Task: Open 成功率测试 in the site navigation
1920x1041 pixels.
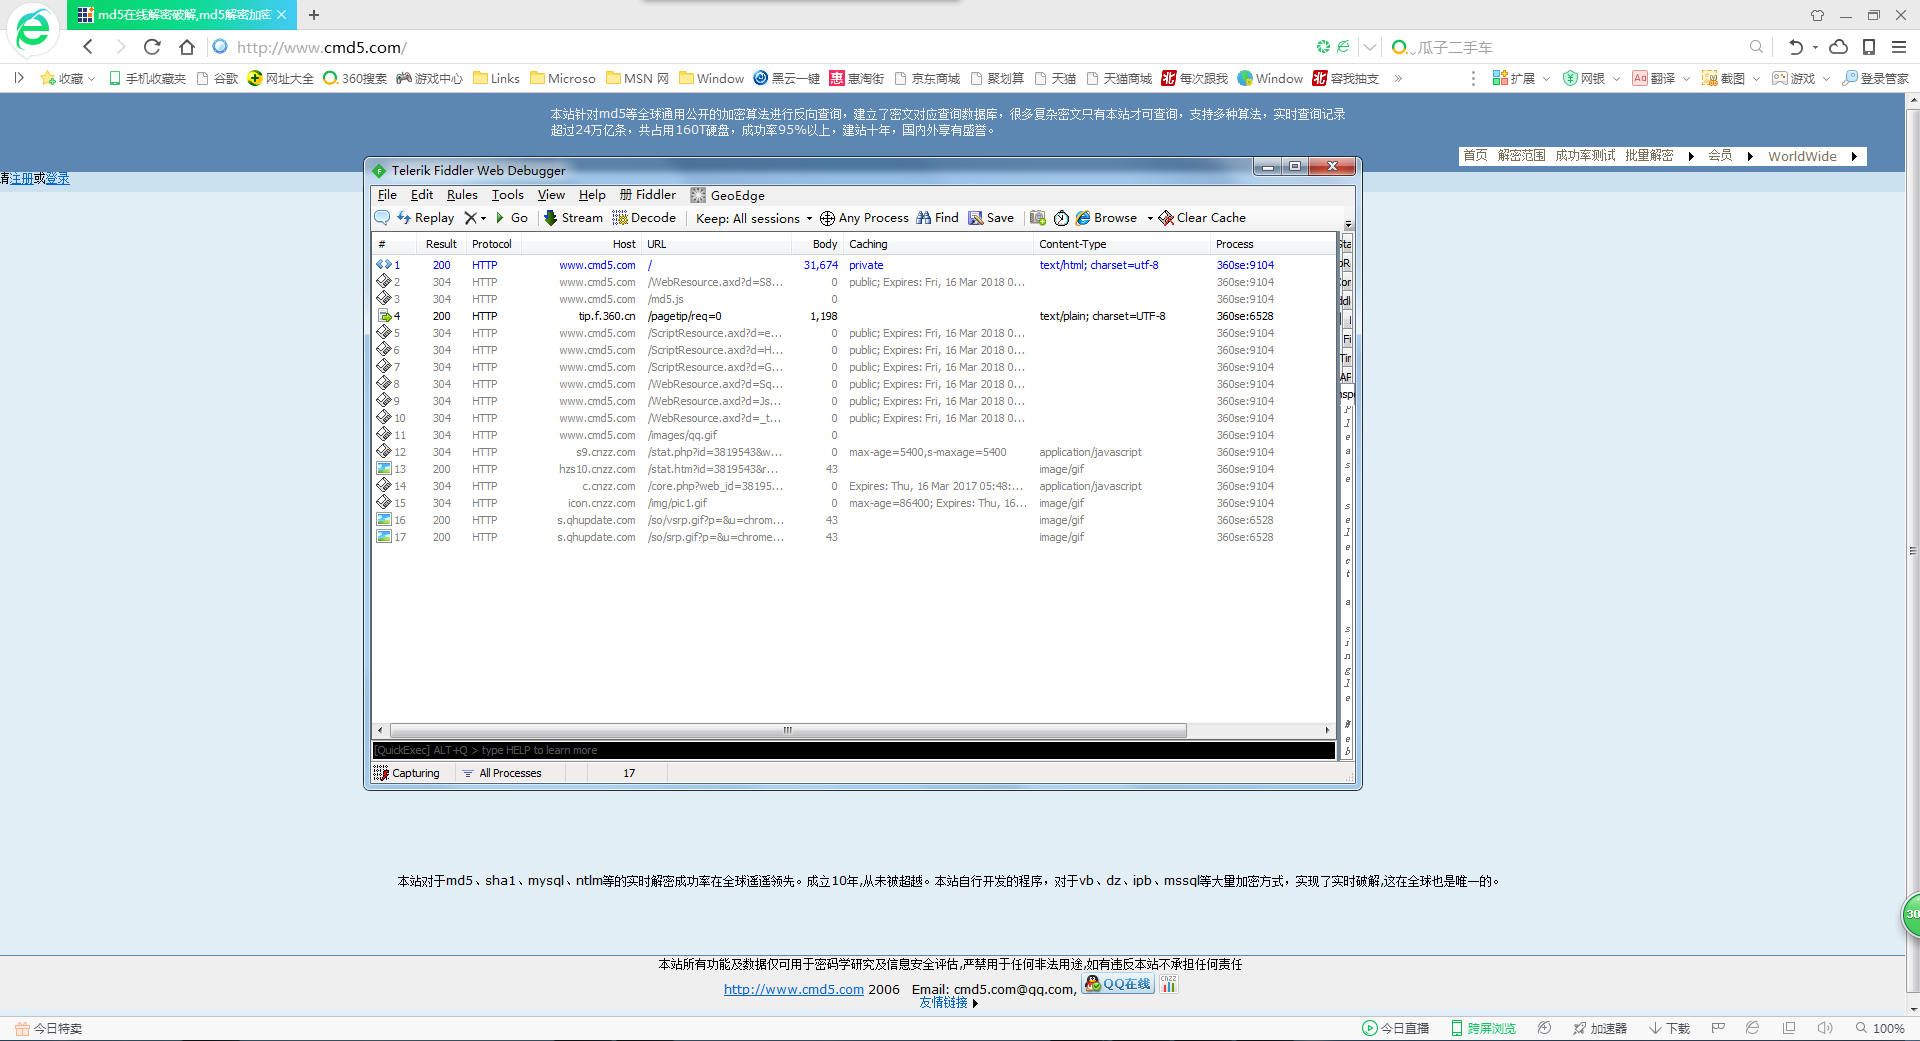Action: click(x=1585, y=156)
